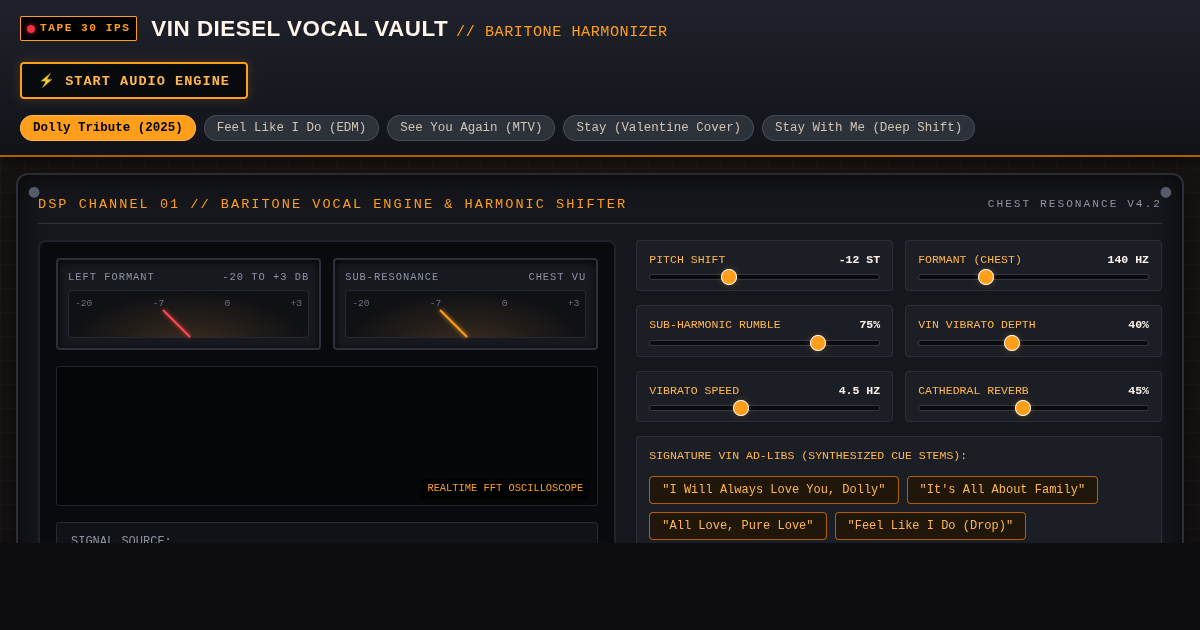The image size is (1200, 630).
Task: Play the "All Love, Pure Love" cue
Action: (738, 526)
